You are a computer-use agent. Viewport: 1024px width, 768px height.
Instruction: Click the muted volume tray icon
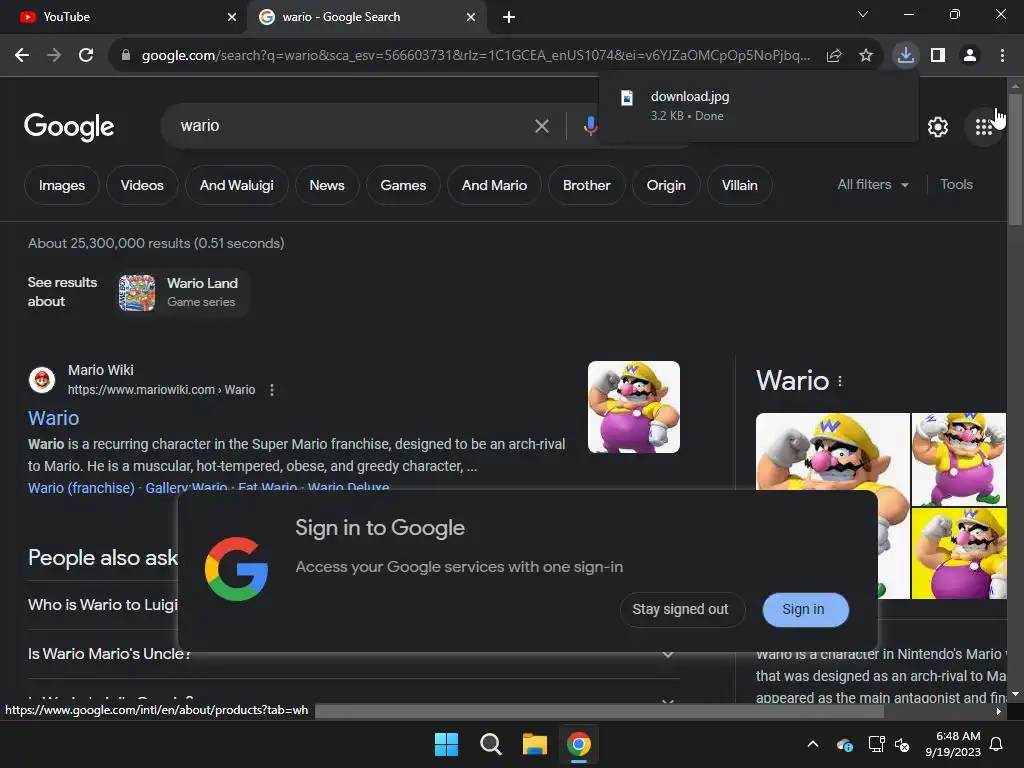[x=903, y=744]
